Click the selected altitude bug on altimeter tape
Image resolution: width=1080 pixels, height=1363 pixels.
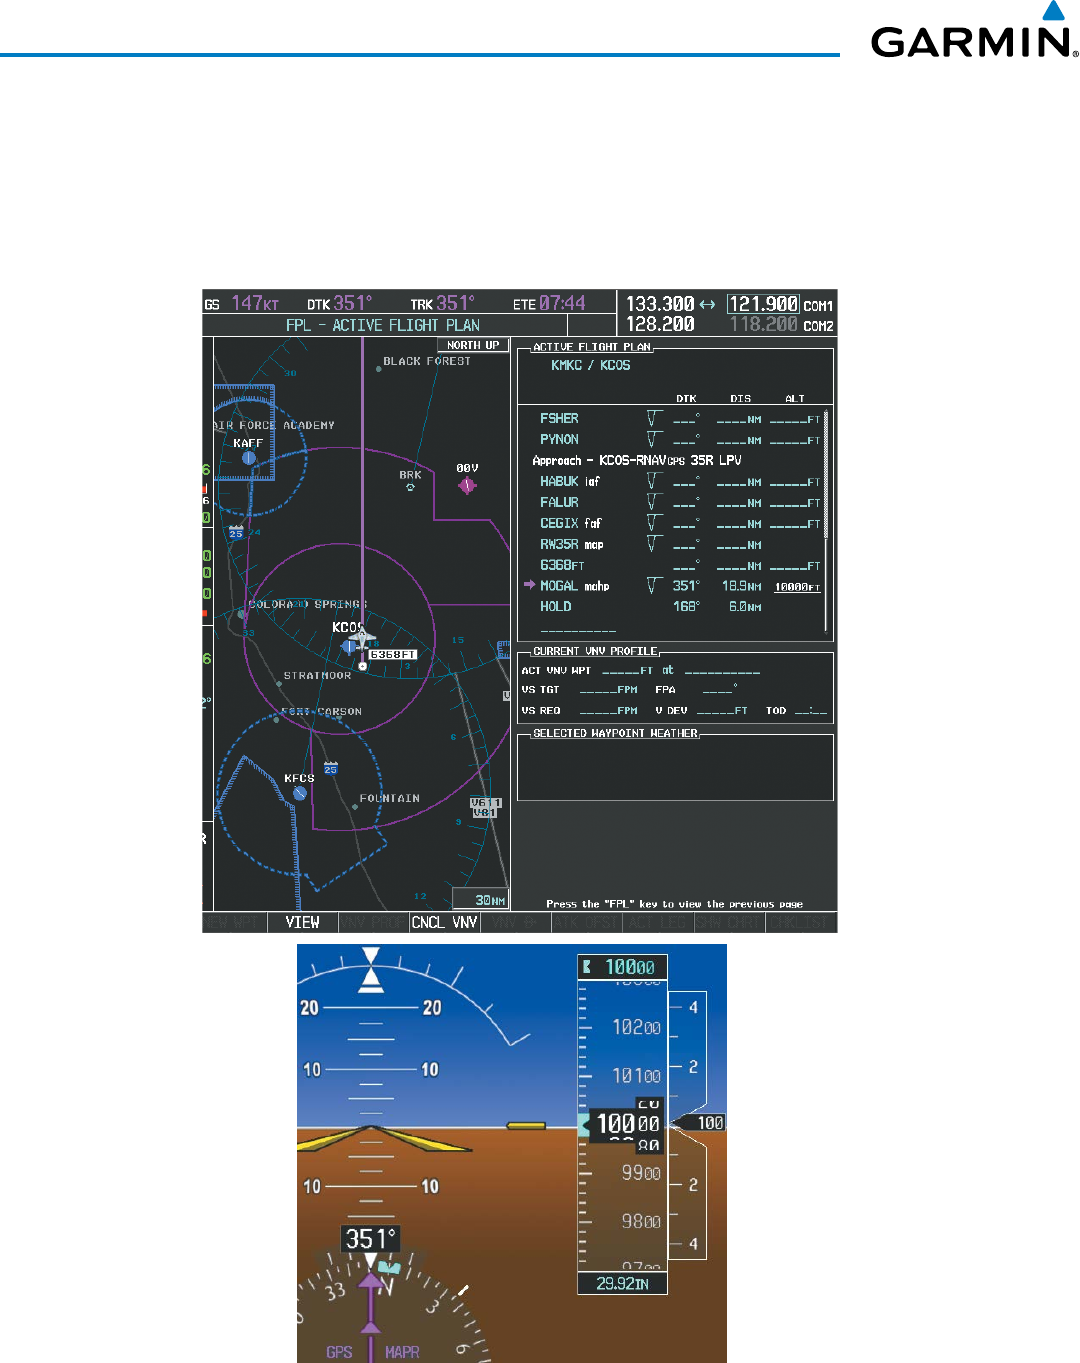(x=584, y=1124)
